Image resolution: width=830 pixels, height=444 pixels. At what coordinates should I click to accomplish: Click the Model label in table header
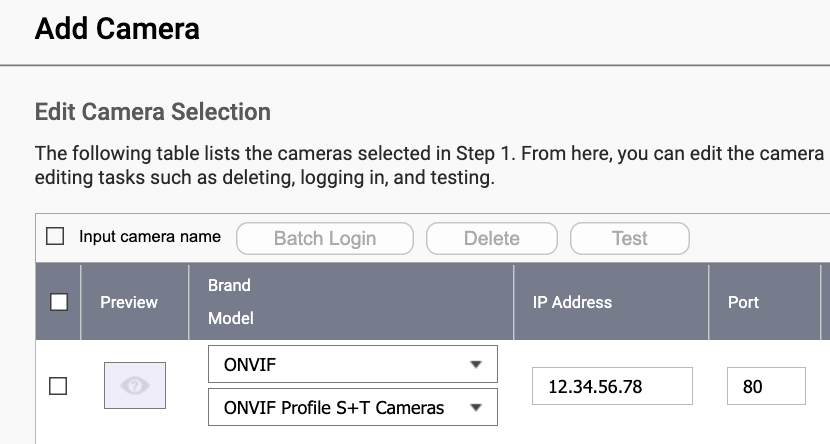(x=231, y=318)
